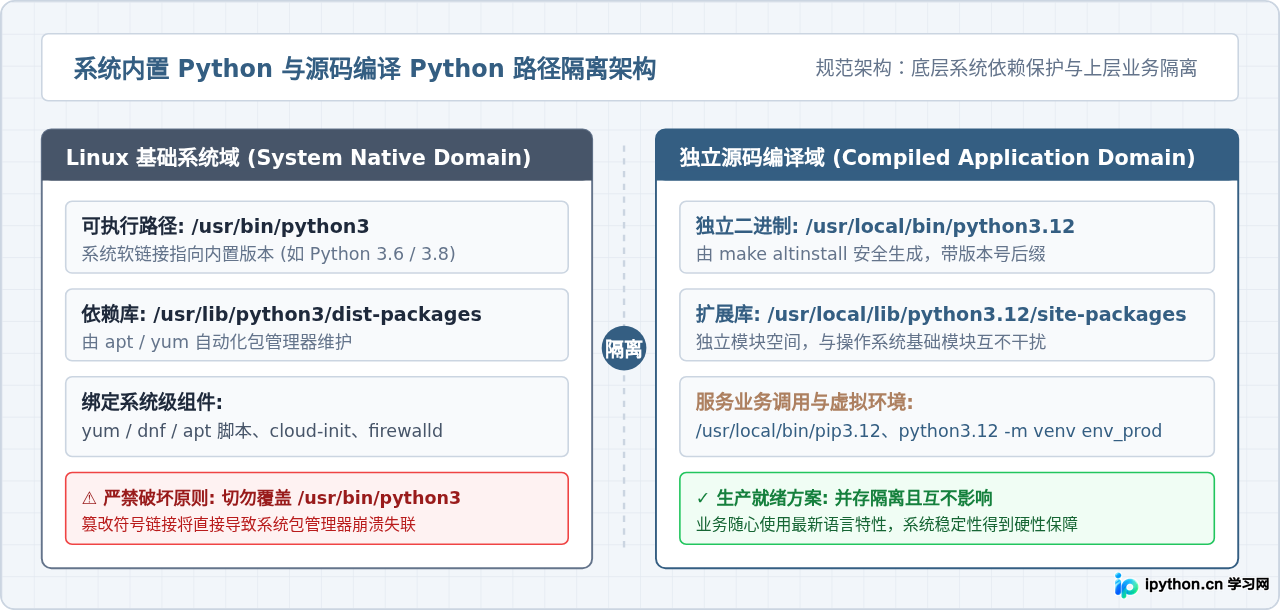Click the line 由 make altinstall 安全生成，带版本号后缀
The width and height of the screenshot is (1280, 610).
871,254
